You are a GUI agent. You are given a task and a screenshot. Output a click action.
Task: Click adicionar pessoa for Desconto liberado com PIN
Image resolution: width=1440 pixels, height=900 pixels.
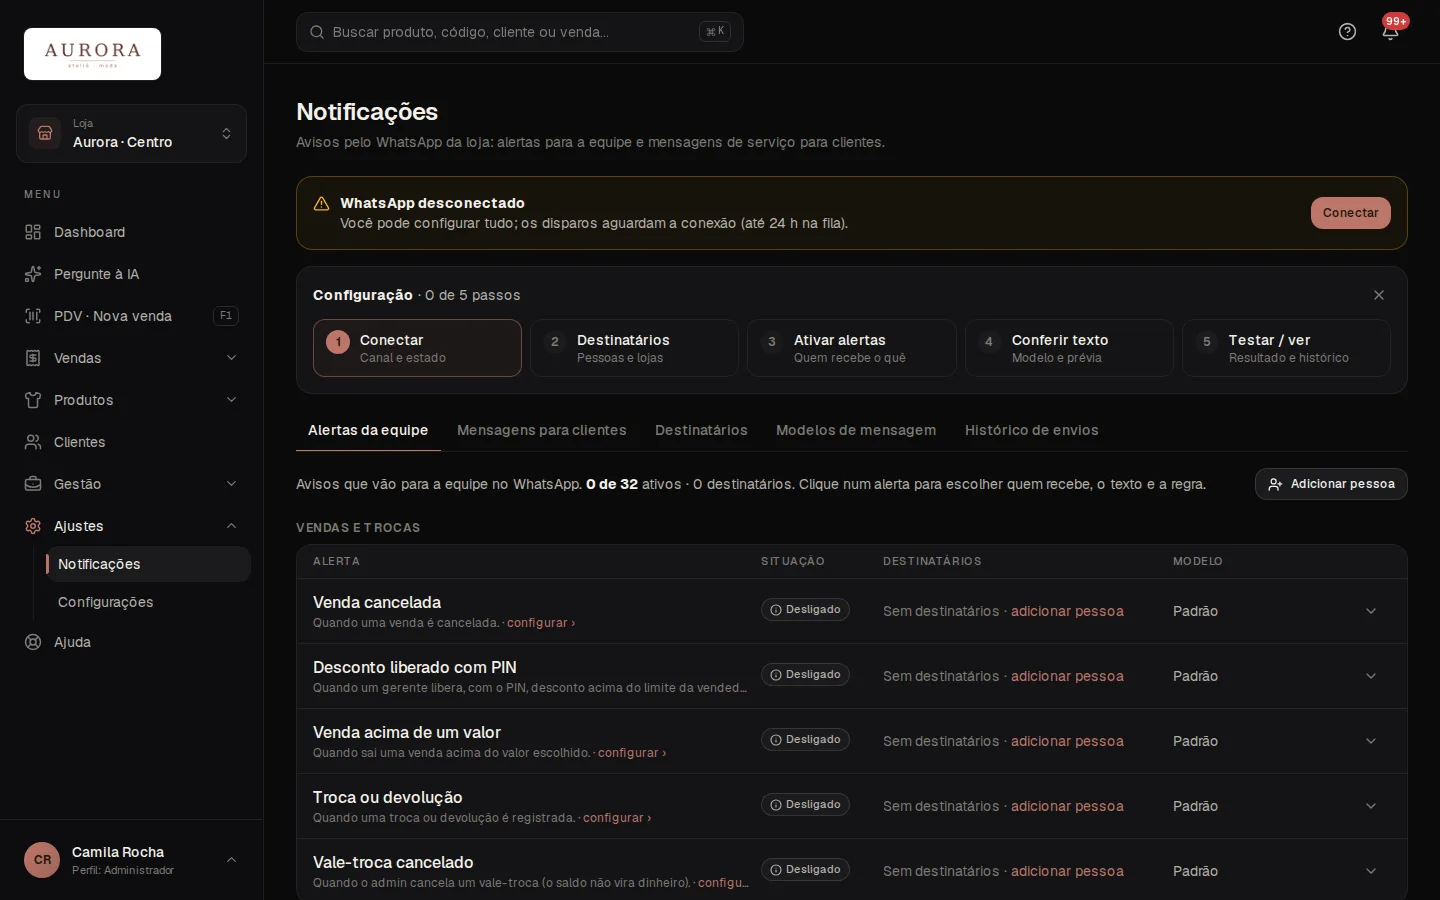tap(1067, 676)
